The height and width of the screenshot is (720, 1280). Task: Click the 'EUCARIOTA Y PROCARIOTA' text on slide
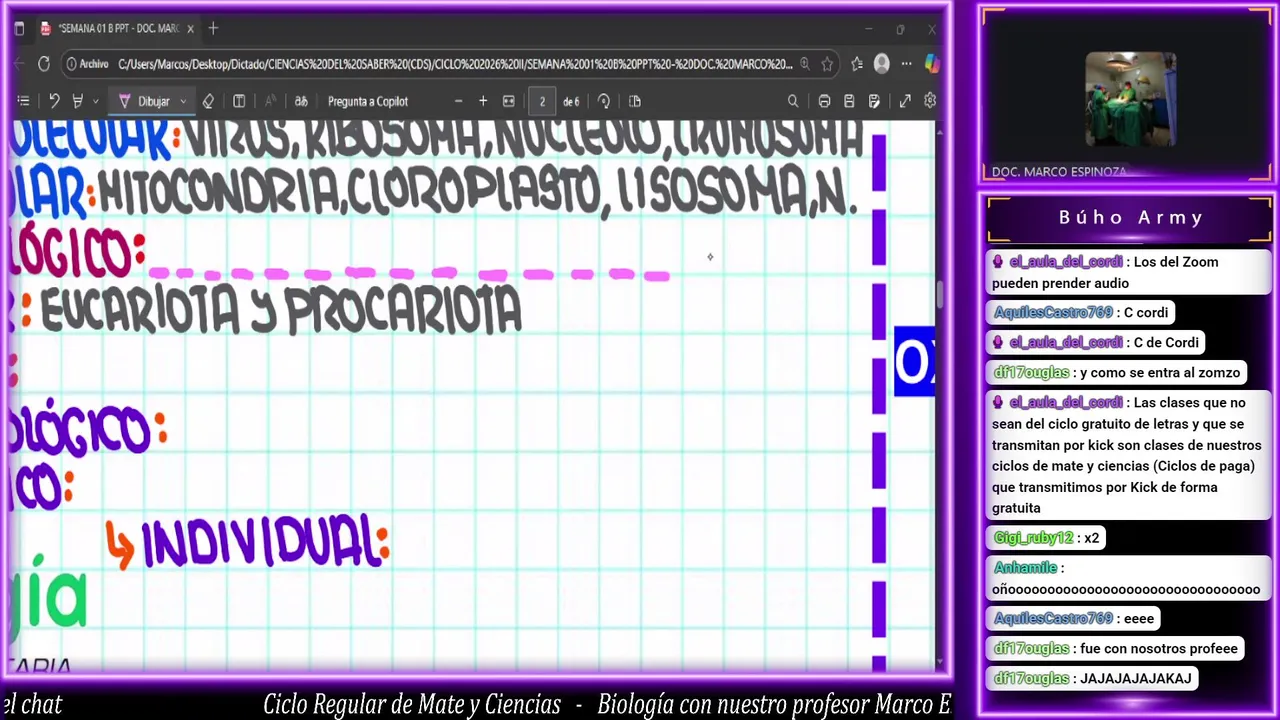tap(281, 310)
